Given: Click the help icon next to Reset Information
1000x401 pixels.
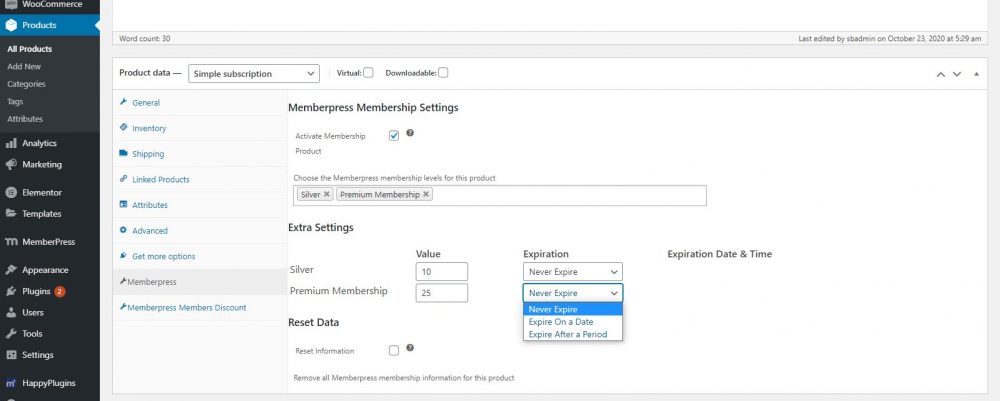Looking at the screenshot, I should tap(411, 348).
